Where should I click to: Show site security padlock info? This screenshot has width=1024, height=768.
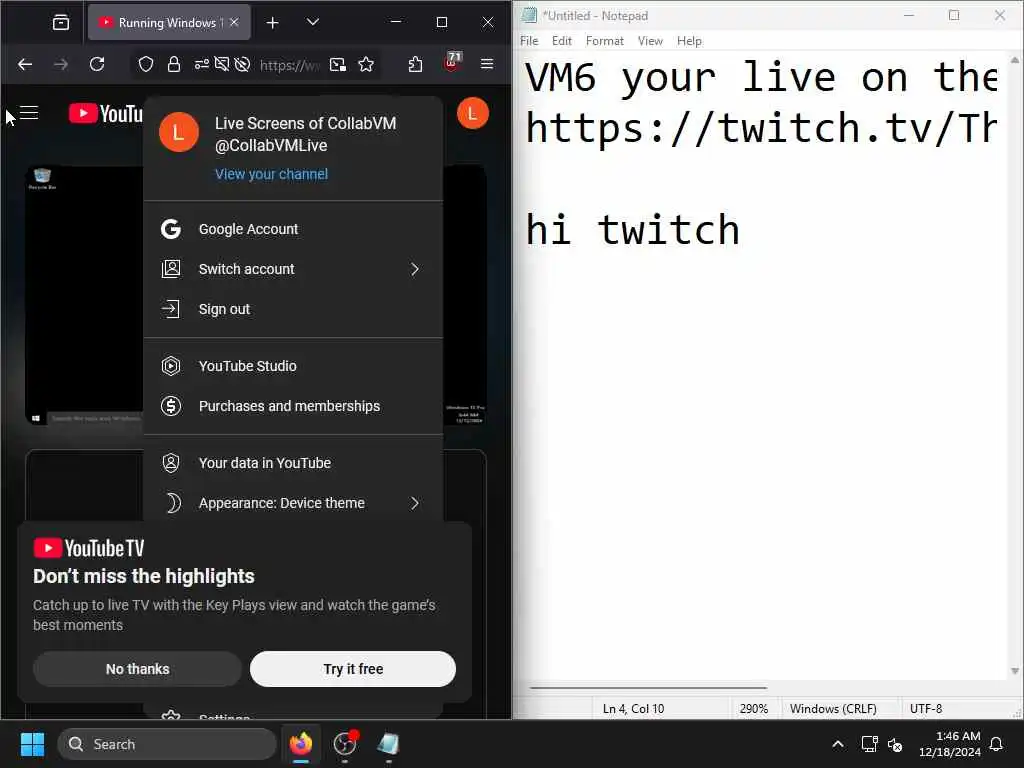[174, 64]
